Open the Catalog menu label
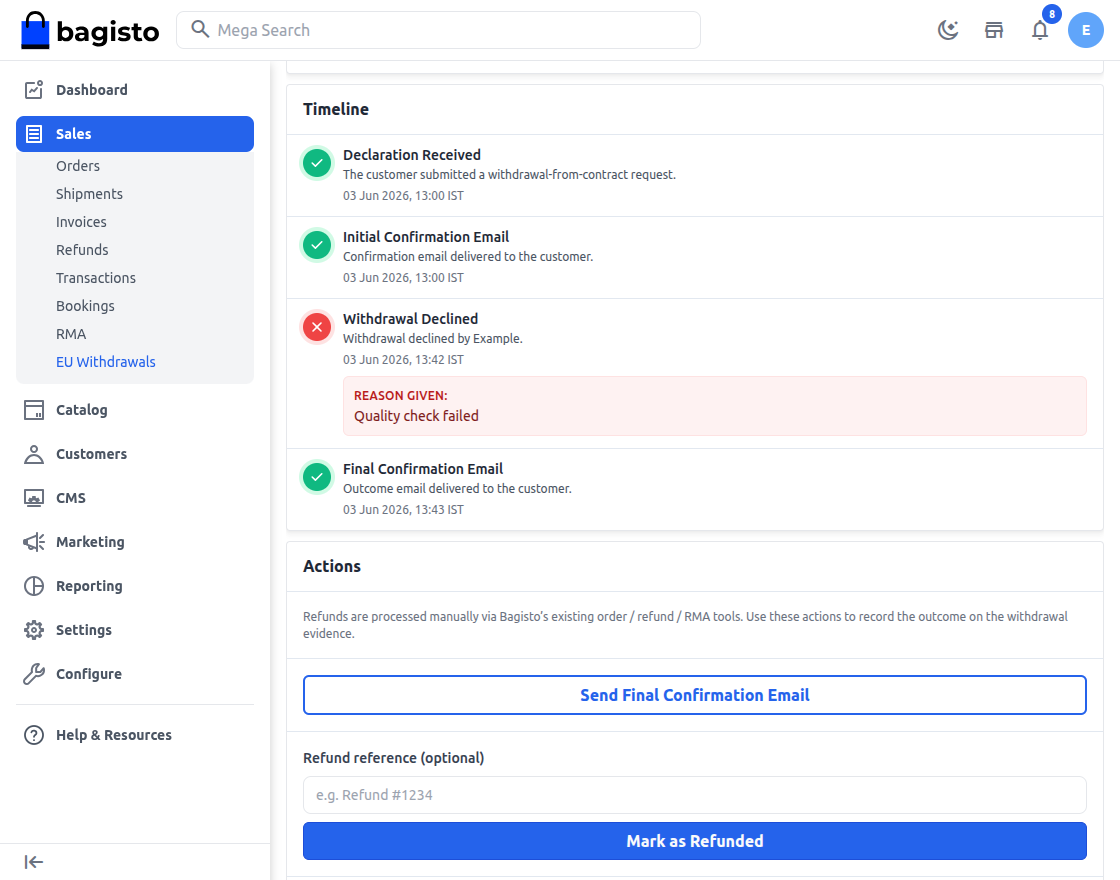The width and height of the screenshot is (1120, 880). pyautogui.click(x=81, y=409)
